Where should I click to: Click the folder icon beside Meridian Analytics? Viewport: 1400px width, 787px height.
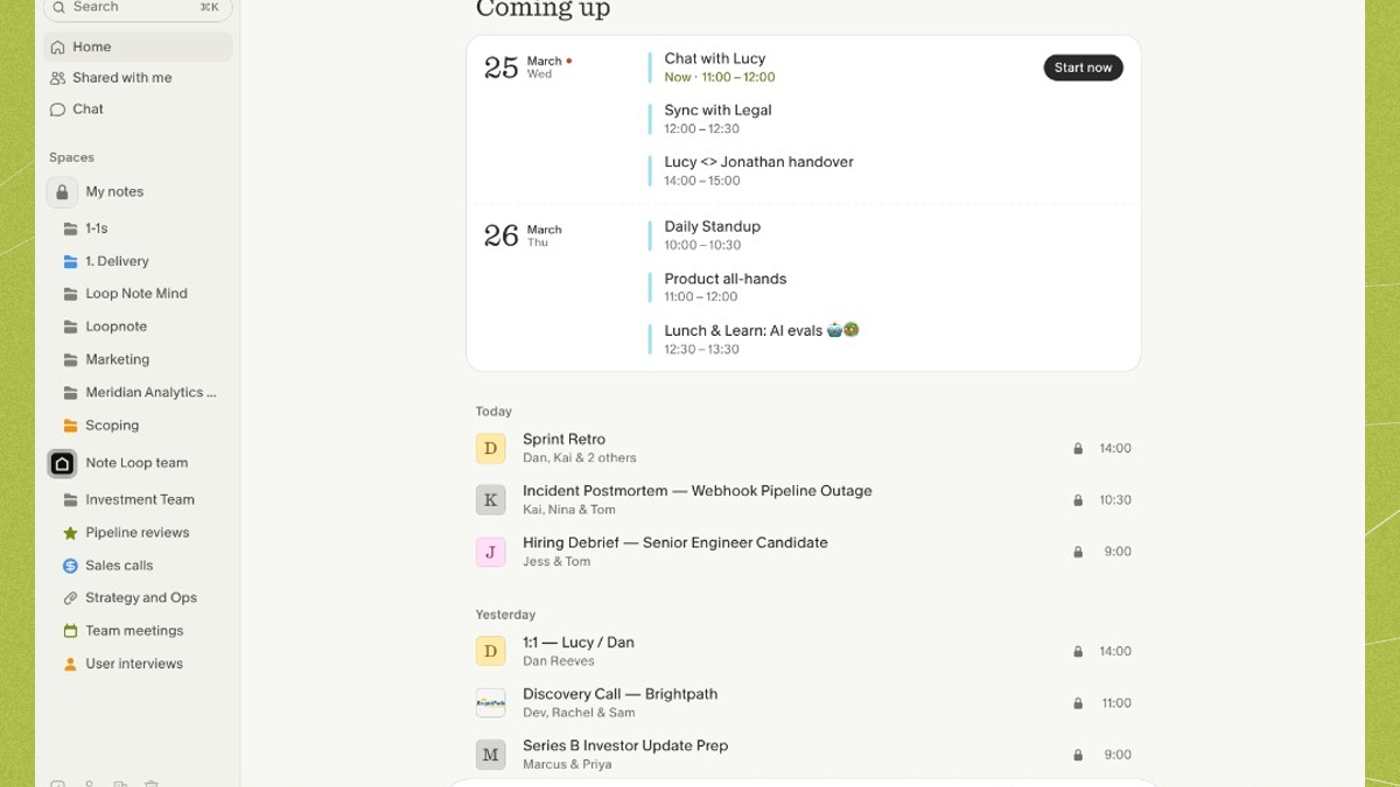70,393
